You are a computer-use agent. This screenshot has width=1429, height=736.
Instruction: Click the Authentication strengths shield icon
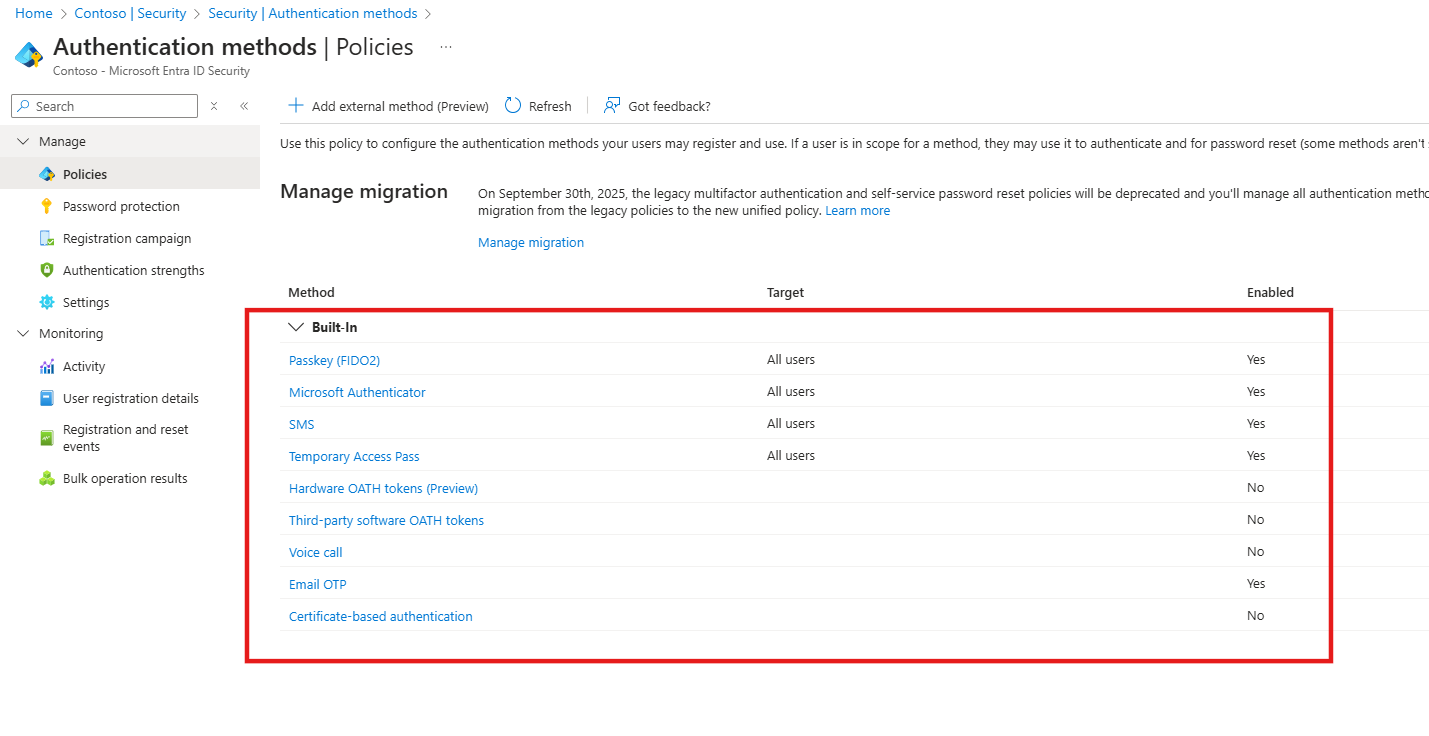coord(47,270)
